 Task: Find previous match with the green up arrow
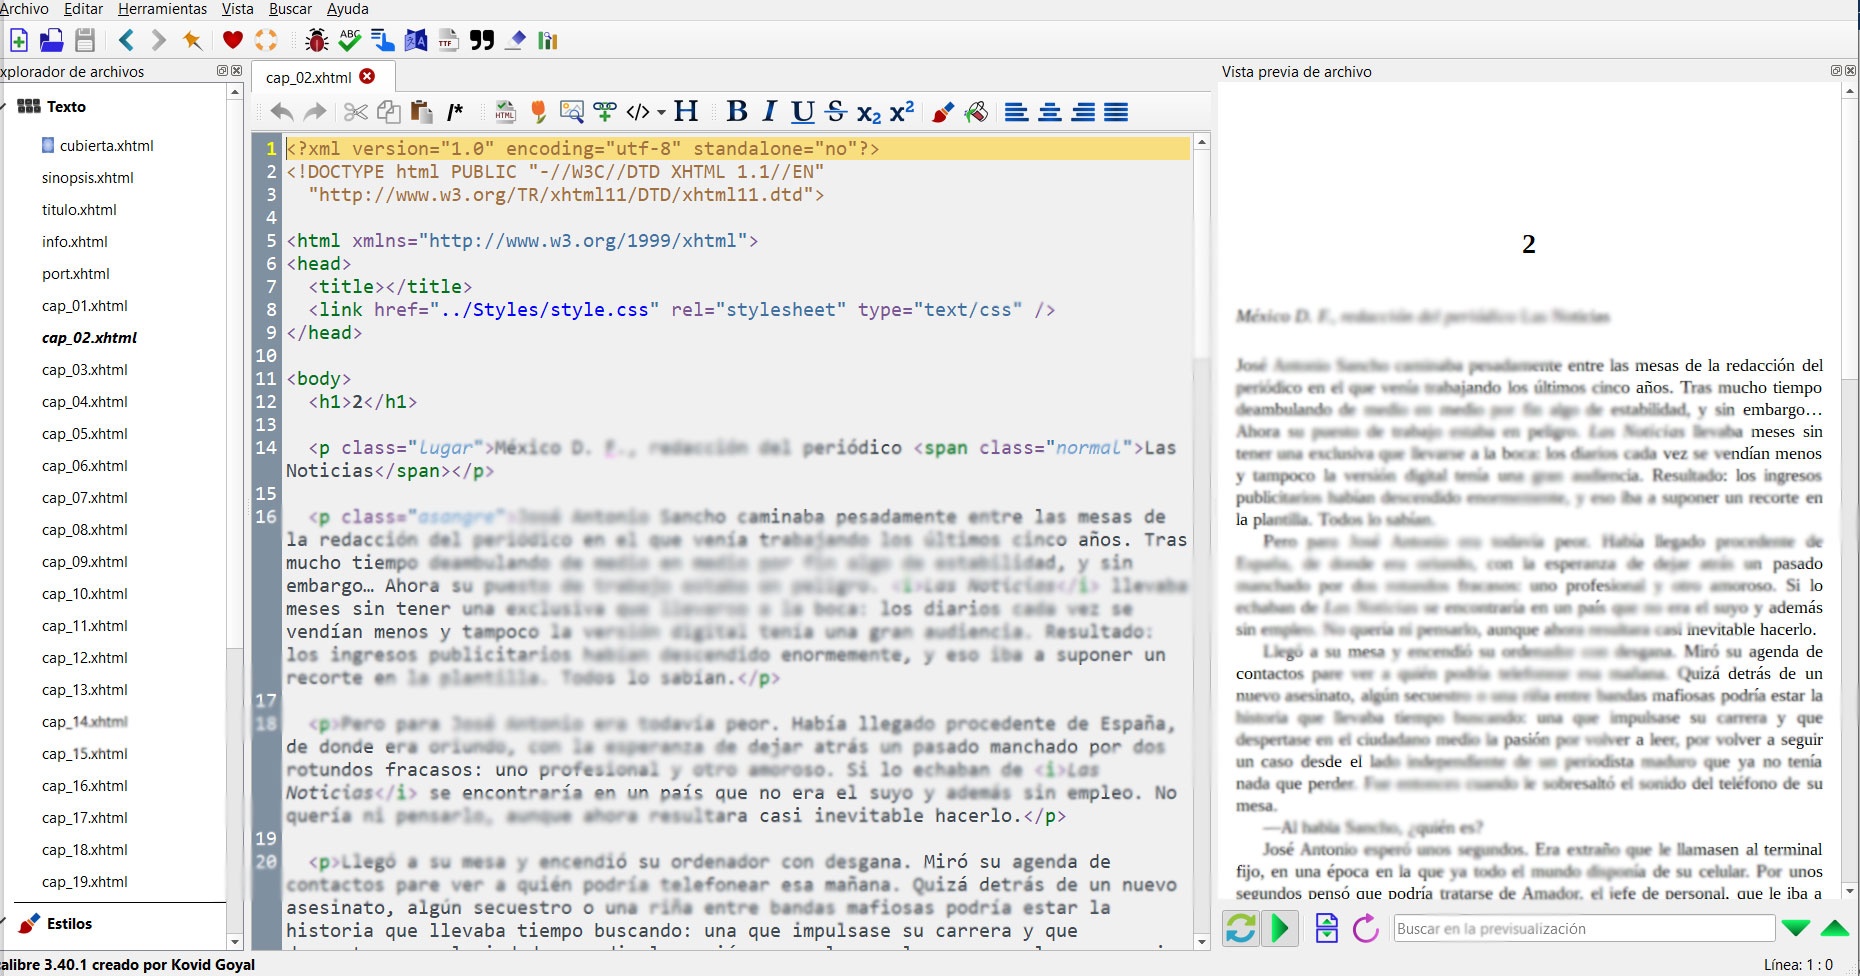point(1835,929)
